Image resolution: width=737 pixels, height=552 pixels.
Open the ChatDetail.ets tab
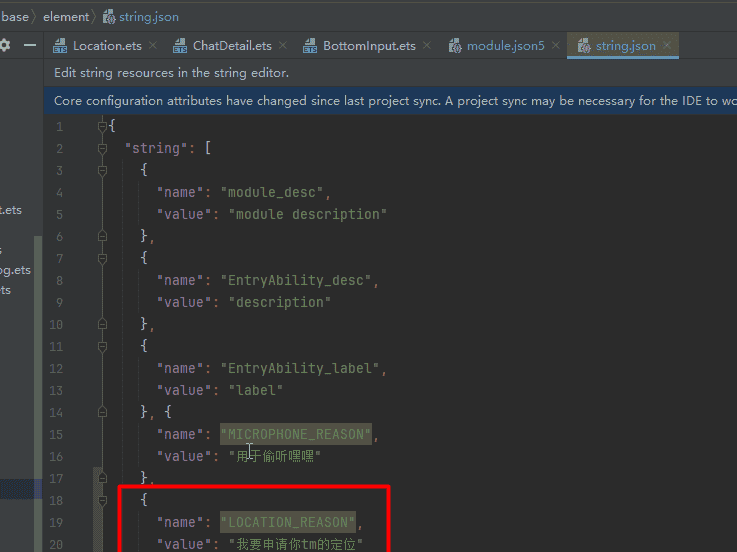pyautogui.click(x=232, y=46)
